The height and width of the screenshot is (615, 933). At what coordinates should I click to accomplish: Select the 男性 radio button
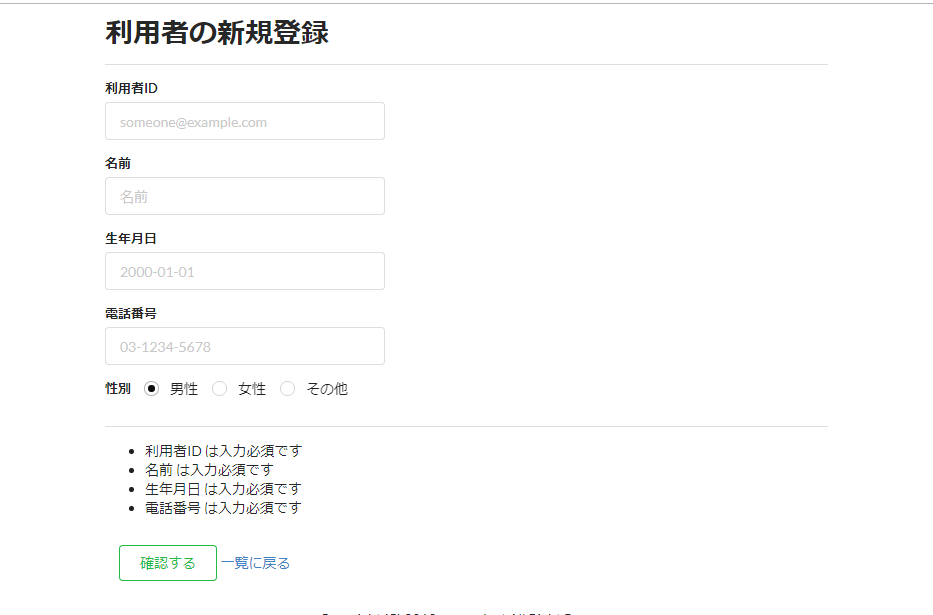(x=152, y=389)
